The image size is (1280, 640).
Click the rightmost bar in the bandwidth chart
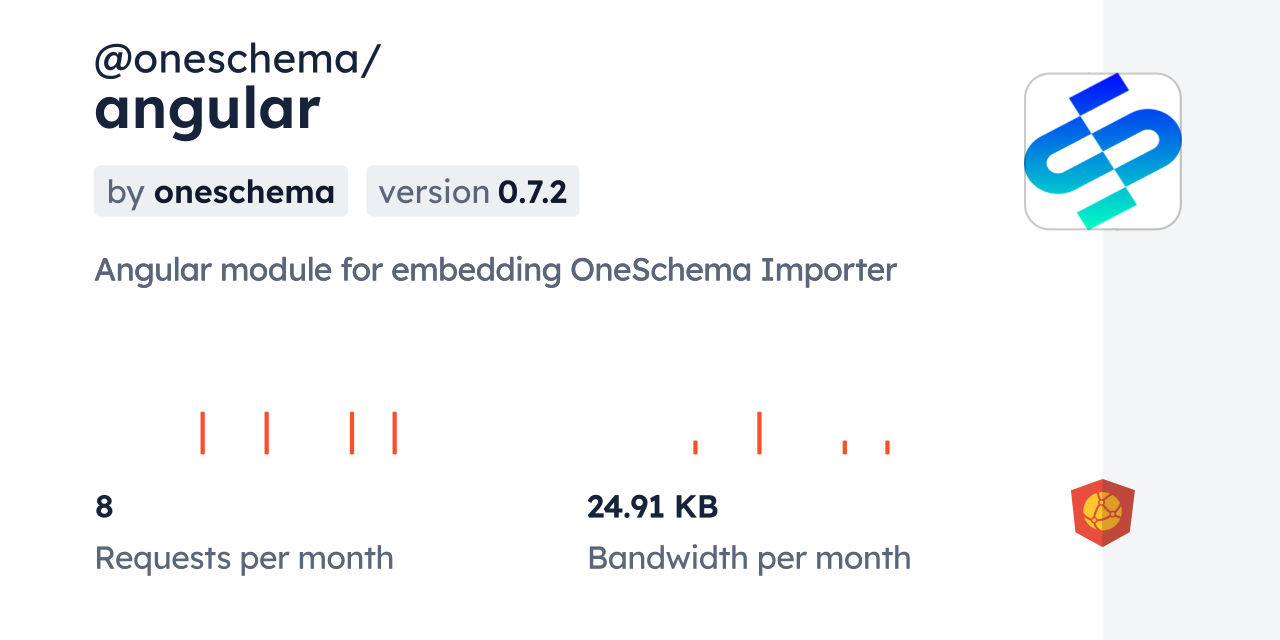point(887,447)
